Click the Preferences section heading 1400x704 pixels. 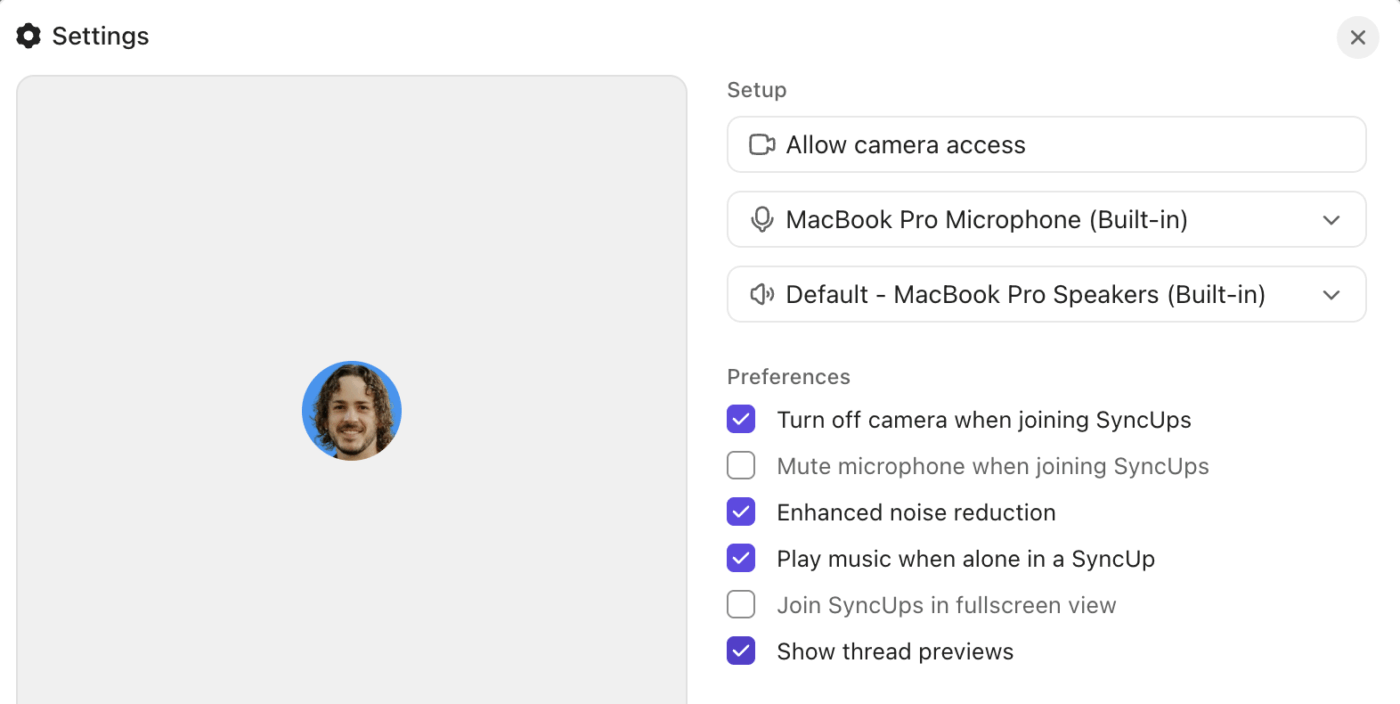click(x=788, y=376)
